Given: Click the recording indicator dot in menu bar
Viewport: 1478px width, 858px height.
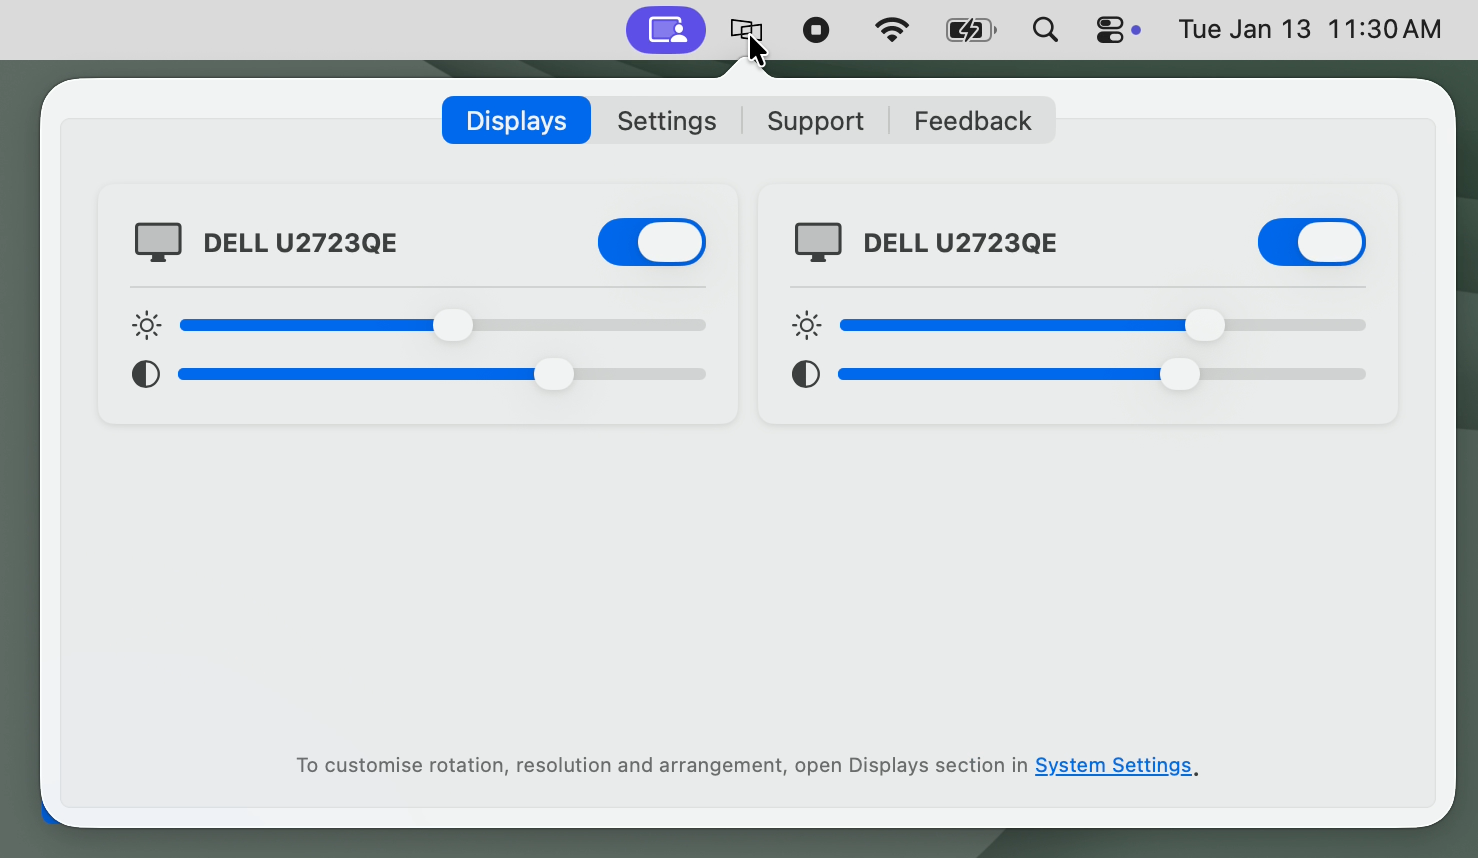Looking at the screenshot, I should (x=816, y=30).
